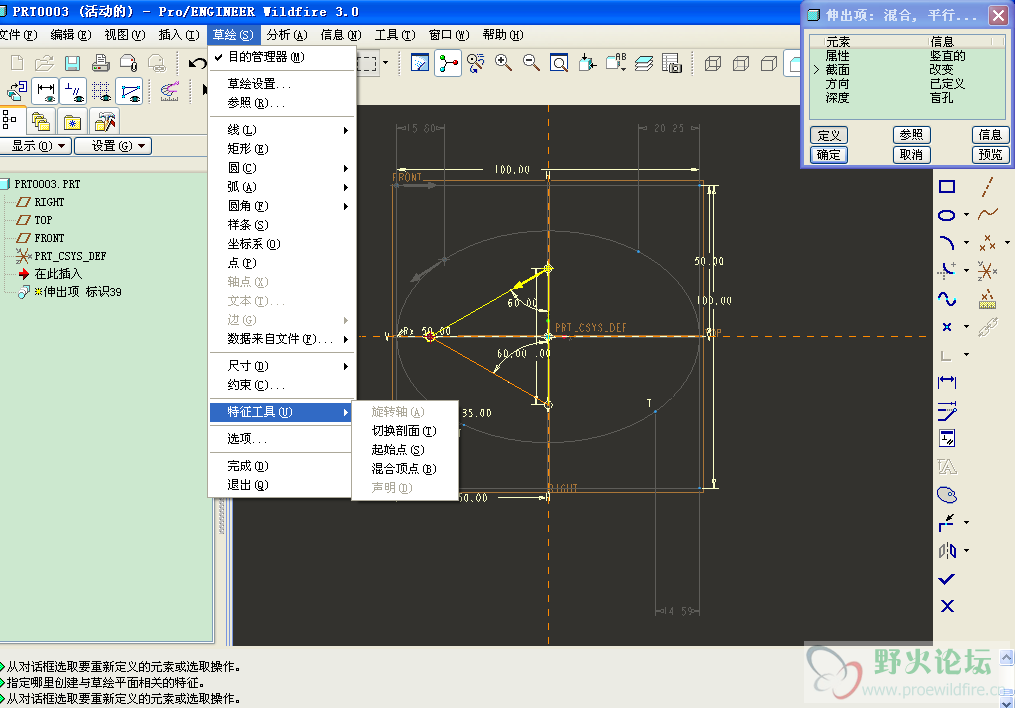Viewport: 1015px width, 708px height.
Task: Click the 定义 button
Action: click(x=829, y=135)
